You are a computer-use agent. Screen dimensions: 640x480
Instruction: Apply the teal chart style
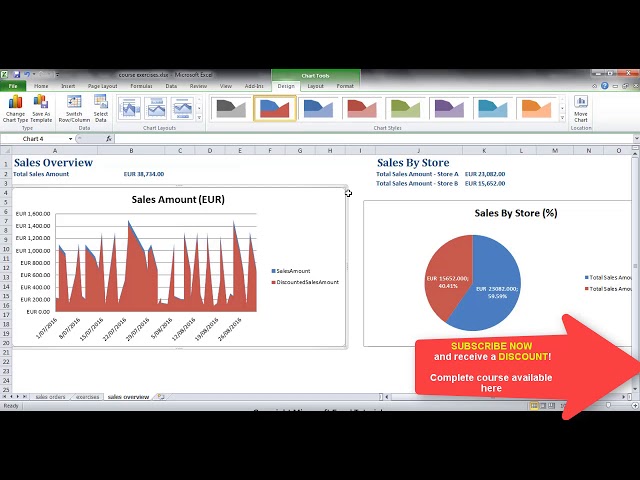coord(493,109)
